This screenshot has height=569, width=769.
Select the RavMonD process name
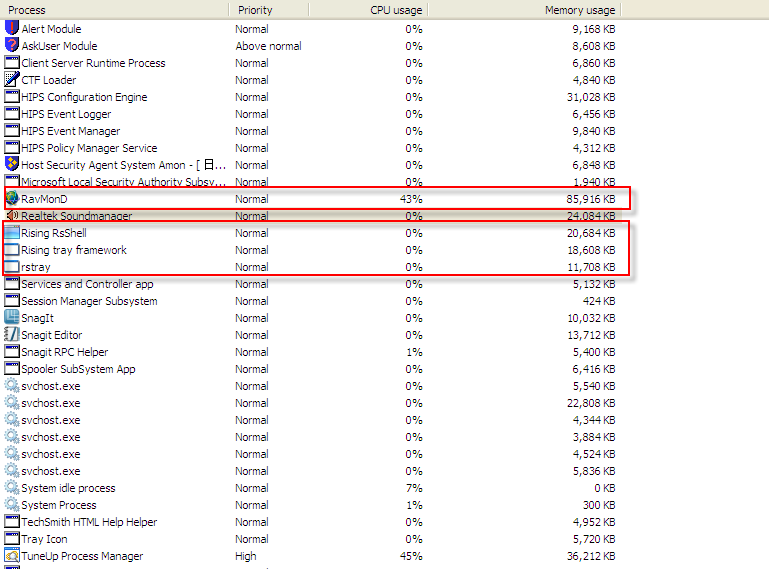[x=44, y=199]
